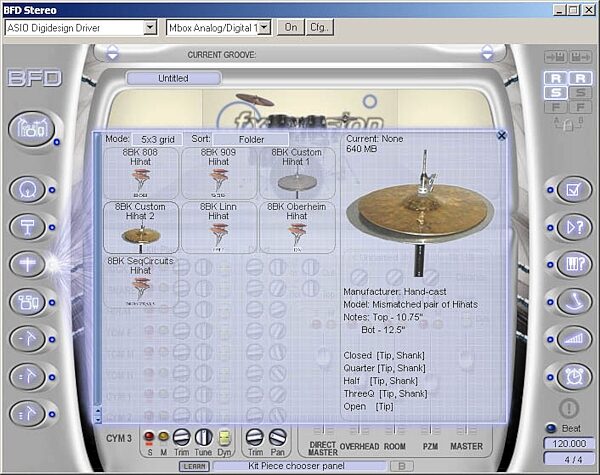Image resolution: width=600 pixels, height=475 pixels.
Task: Click the CYM 3 Tune knob
Action: tap(204, 437)
